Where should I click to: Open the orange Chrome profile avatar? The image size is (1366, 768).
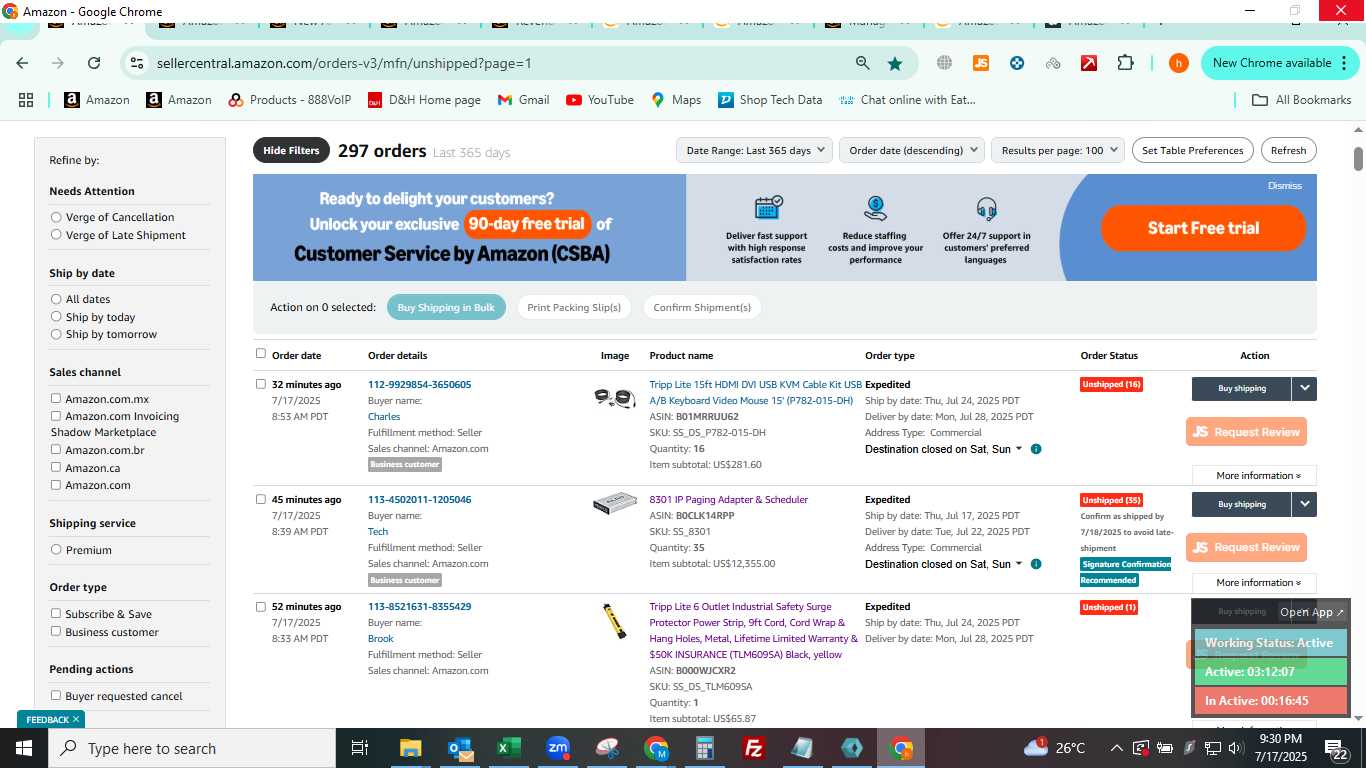click(1179, 63)
